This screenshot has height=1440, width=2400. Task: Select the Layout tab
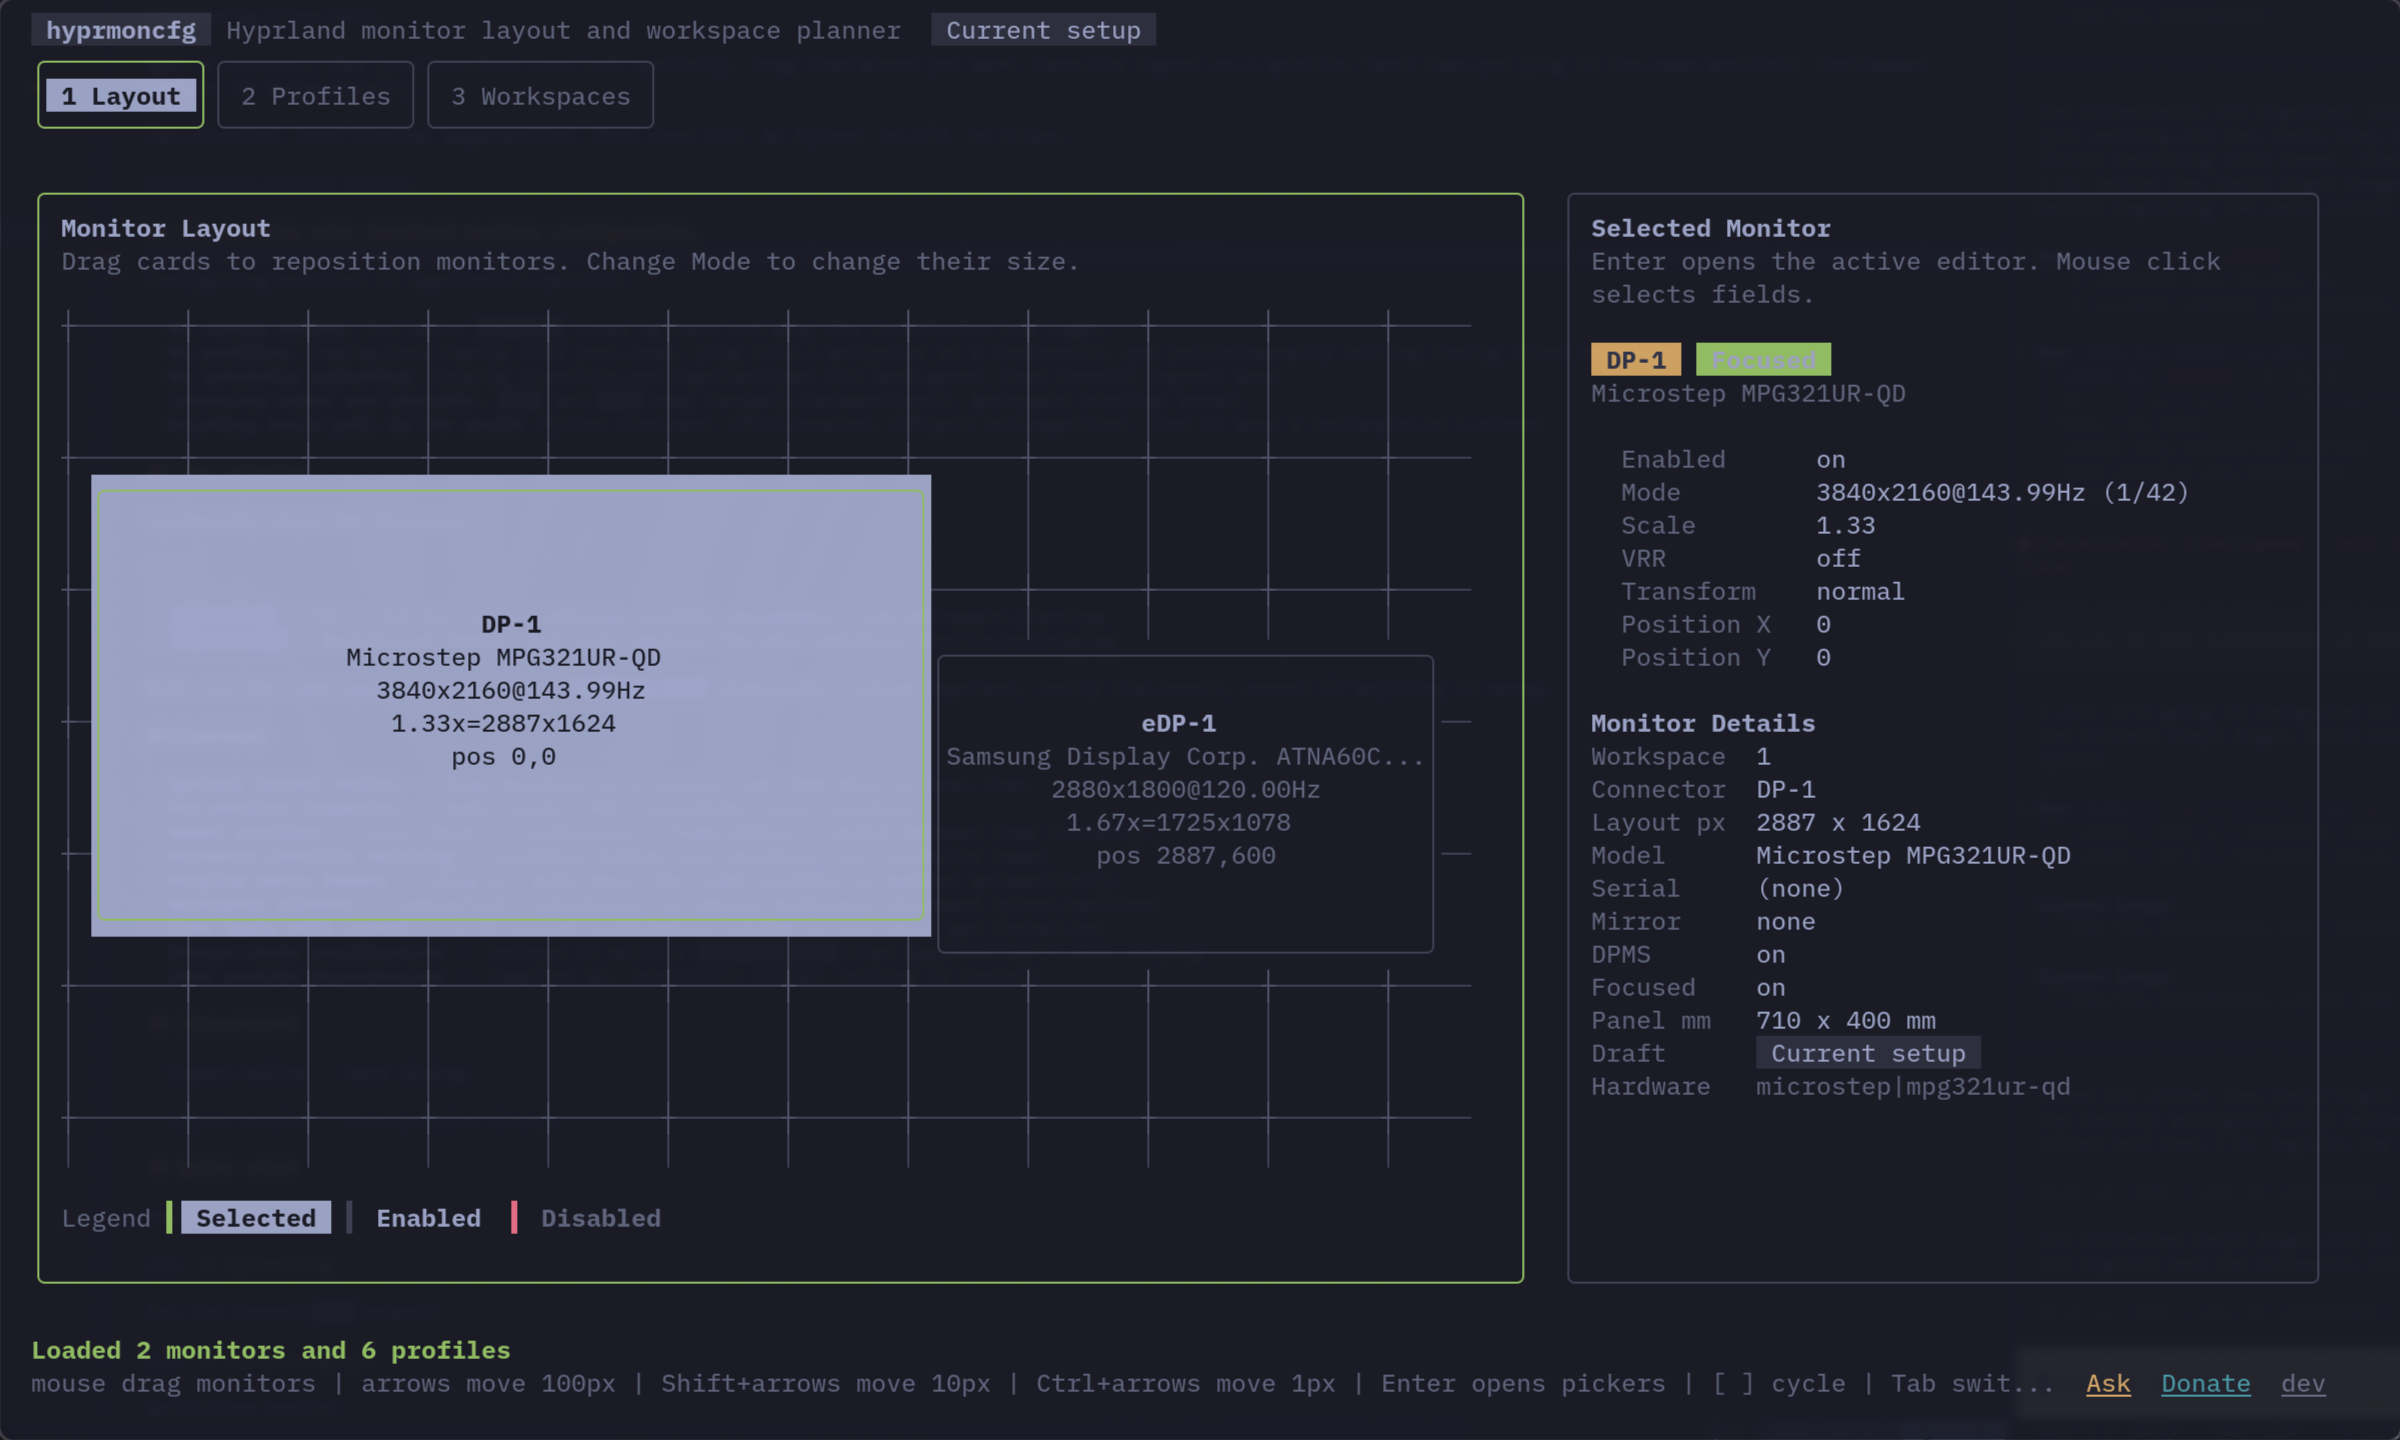(120, 94)
